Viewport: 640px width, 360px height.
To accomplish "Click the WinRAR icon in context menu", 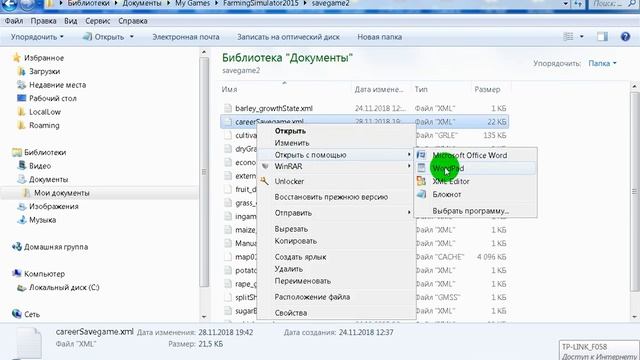I will click(264, 166).
